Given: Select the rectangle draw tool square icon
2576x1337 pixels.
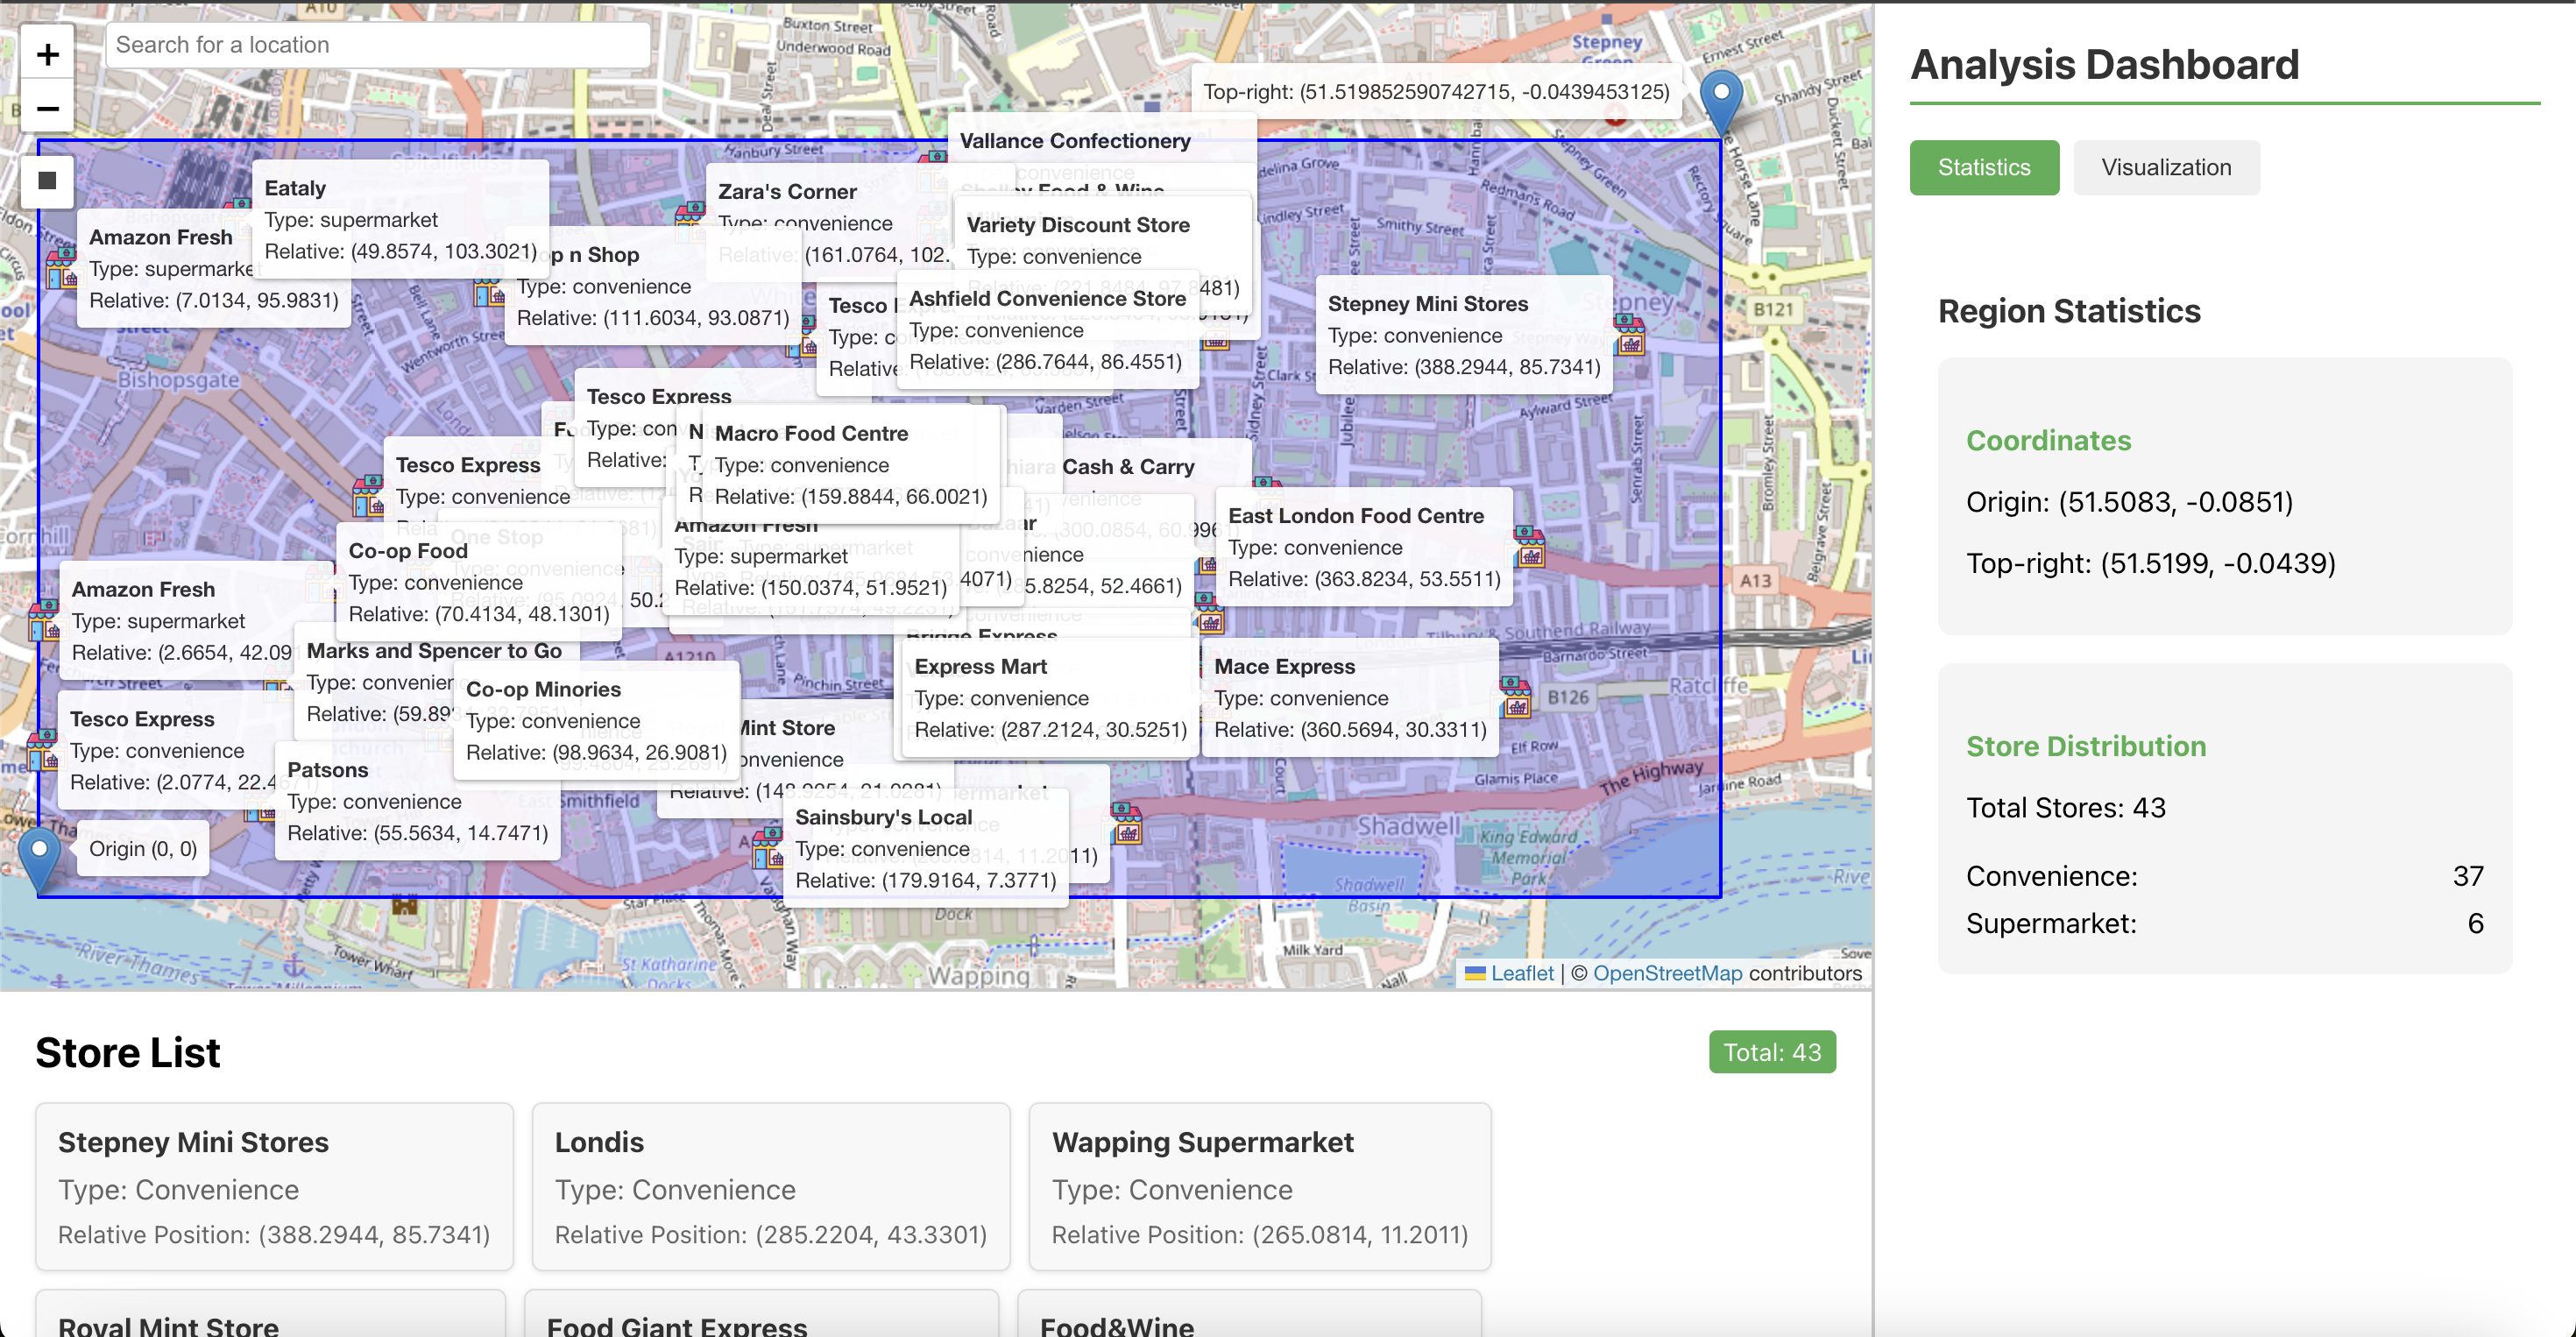Looking at the screenshot, I should click(47, 181).
